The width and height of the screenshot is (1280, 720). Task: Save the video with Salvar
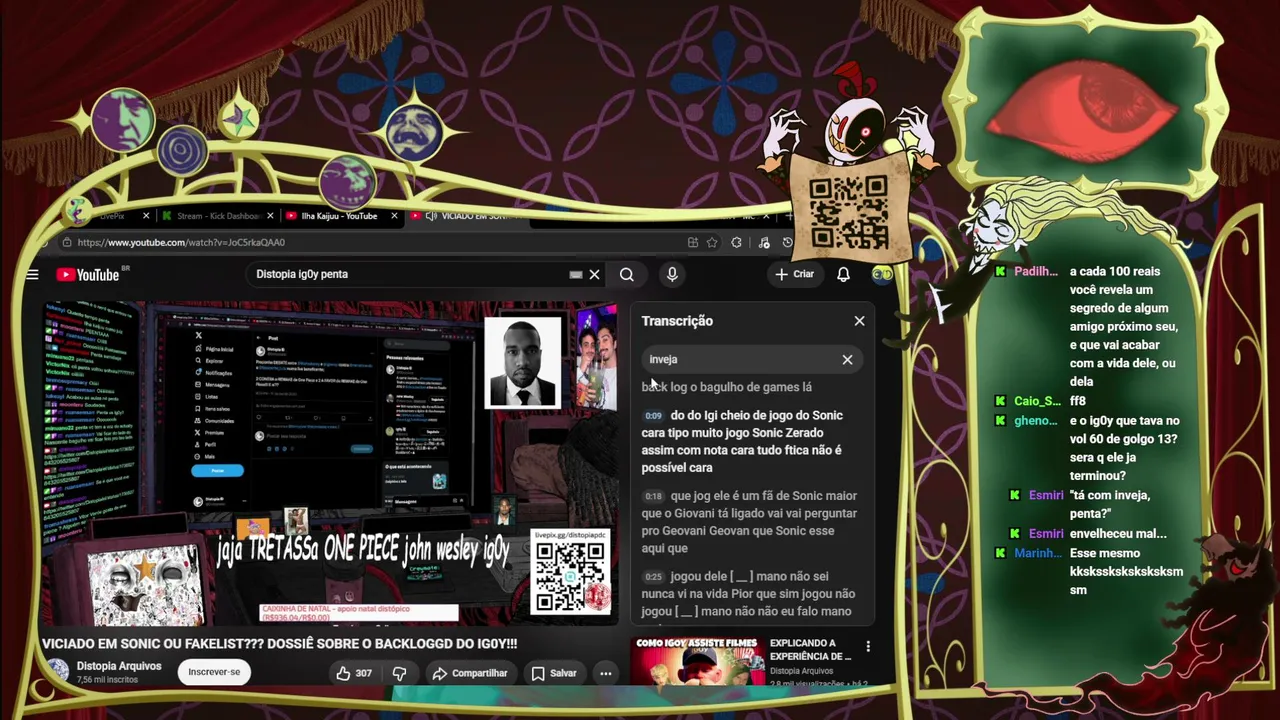554,673
